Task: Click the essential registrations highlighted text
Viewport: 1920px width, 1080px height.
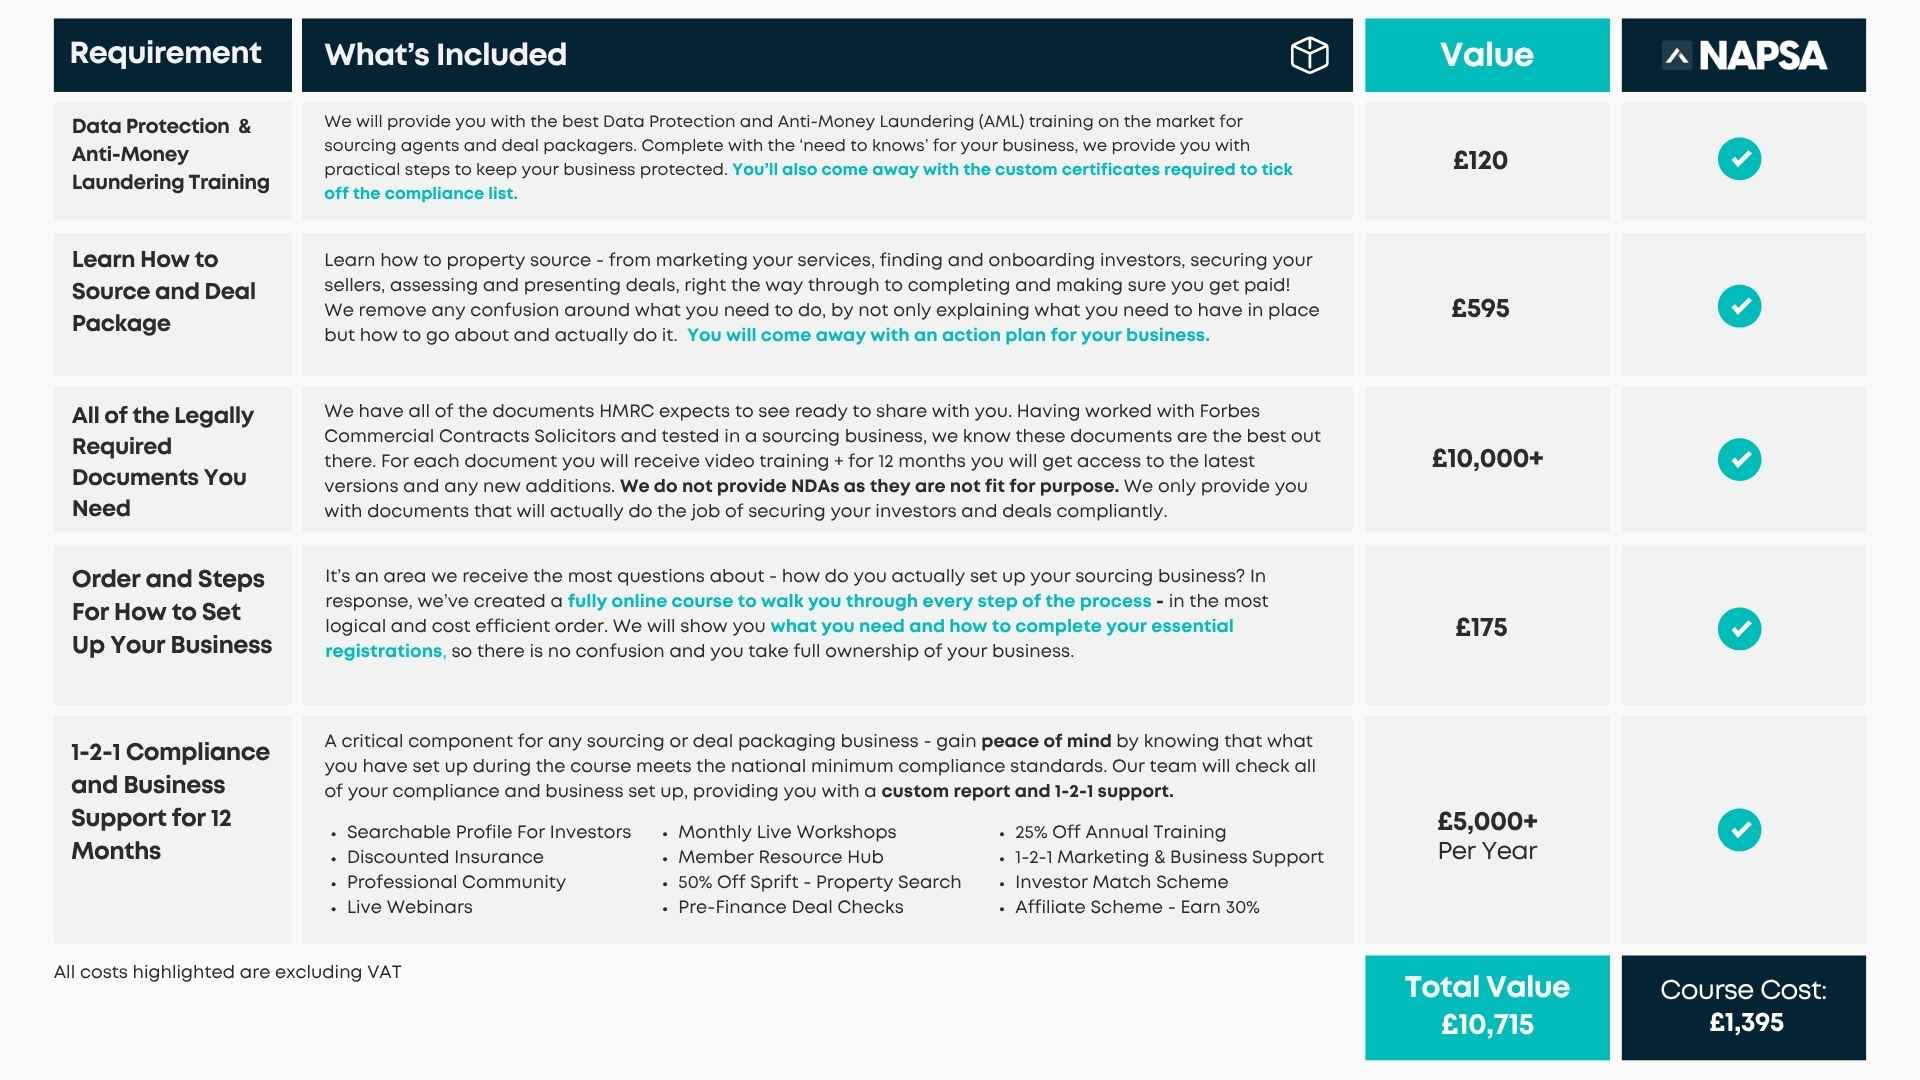Action: pos(779,638)
